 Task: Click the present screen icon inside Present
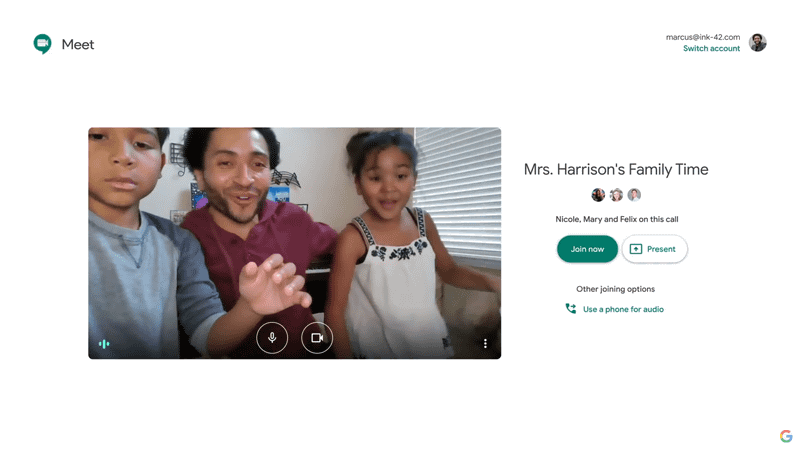pyautogui.click(x=636, y=249)
